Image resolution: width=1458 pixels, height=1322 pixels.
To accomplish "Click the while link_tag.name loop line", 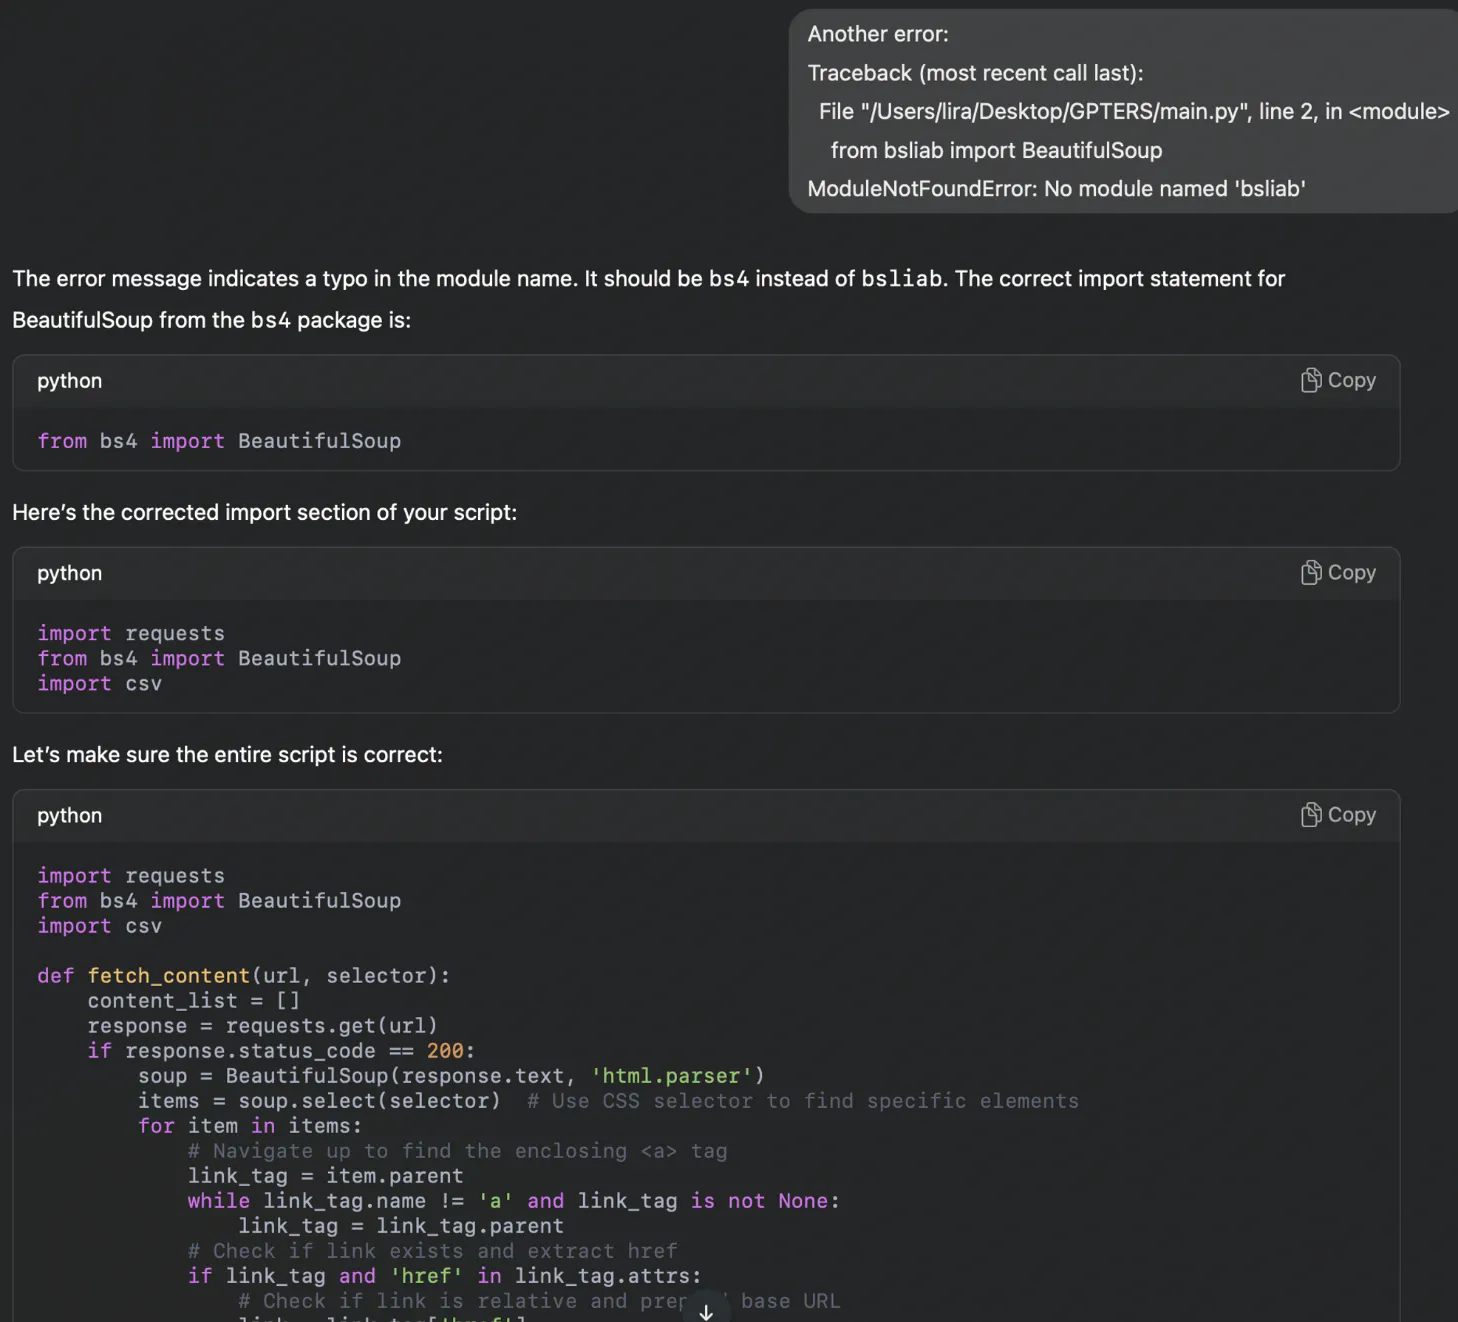I will coord(513,1201).
